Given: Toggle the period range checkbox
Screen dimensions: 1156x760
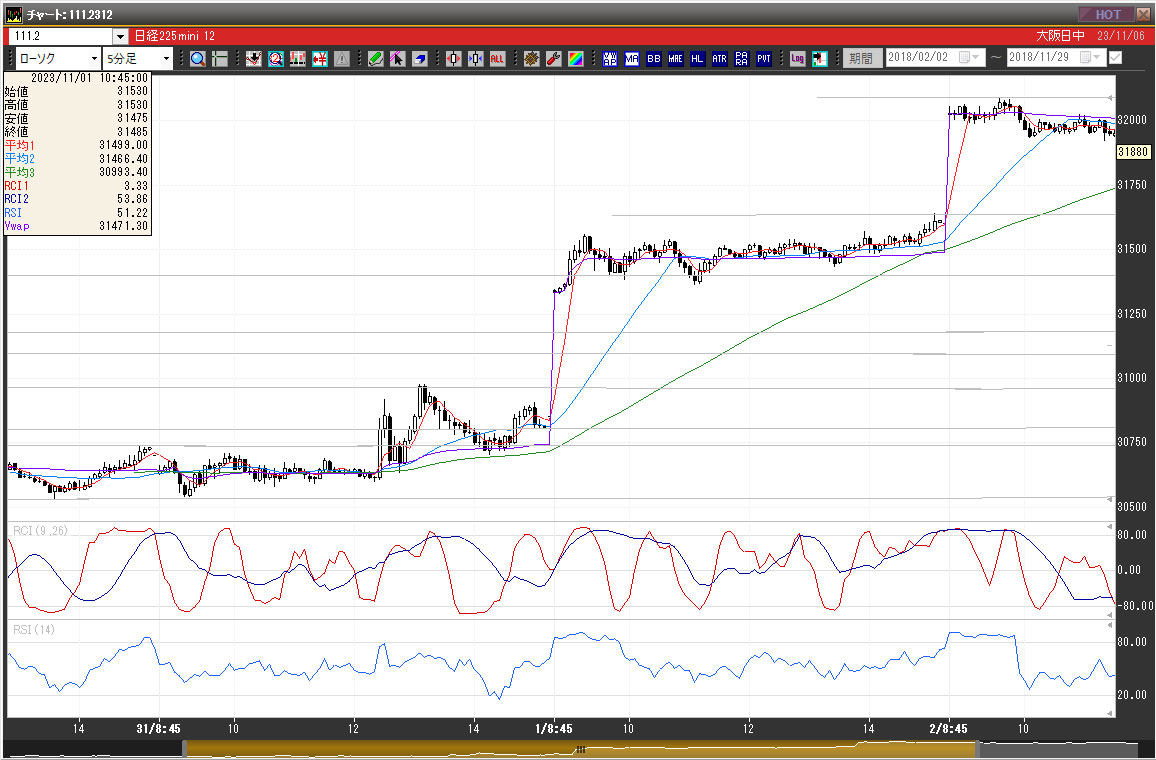Looking at the screenshot, I should click(x=1115, y=57).
